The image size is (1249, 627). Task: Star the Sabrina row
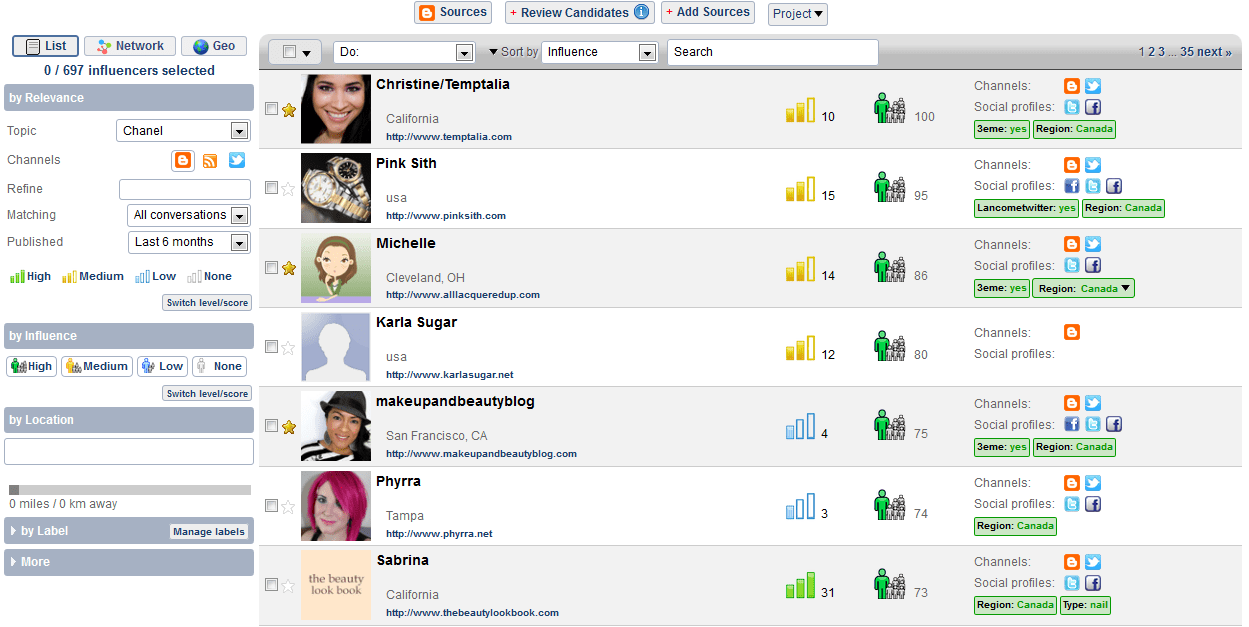click(x=289, y=586)
